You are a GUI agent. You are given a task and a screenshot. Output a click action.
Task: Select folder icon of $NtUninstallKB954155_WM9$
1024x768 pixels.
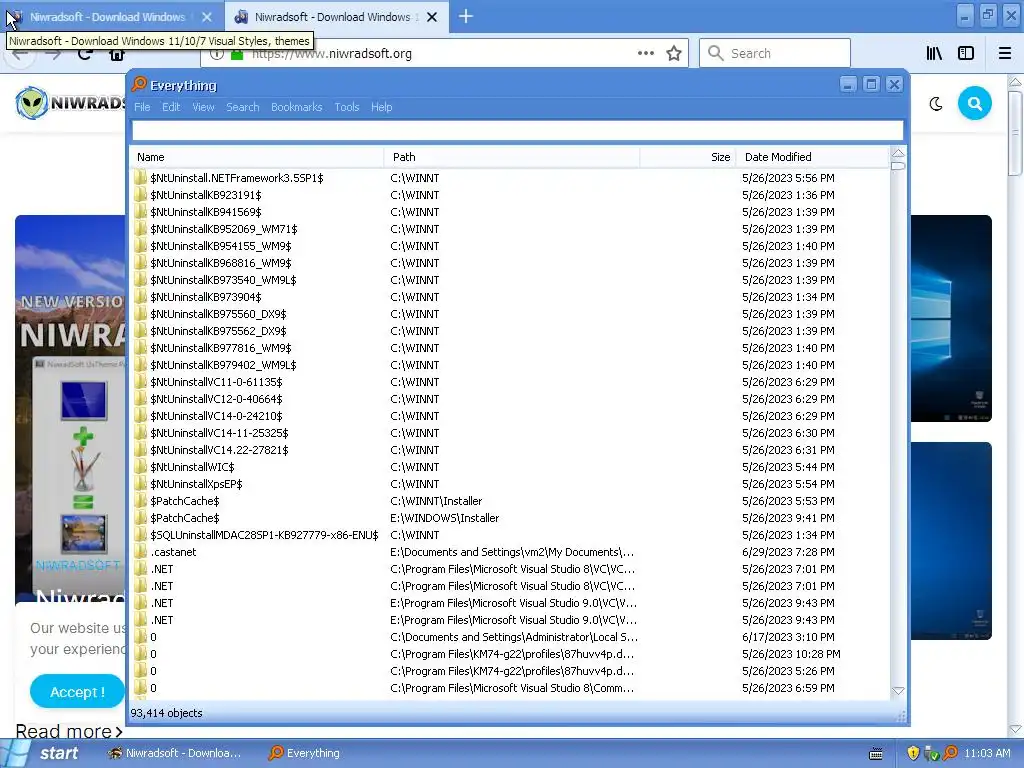pos(140,246)
